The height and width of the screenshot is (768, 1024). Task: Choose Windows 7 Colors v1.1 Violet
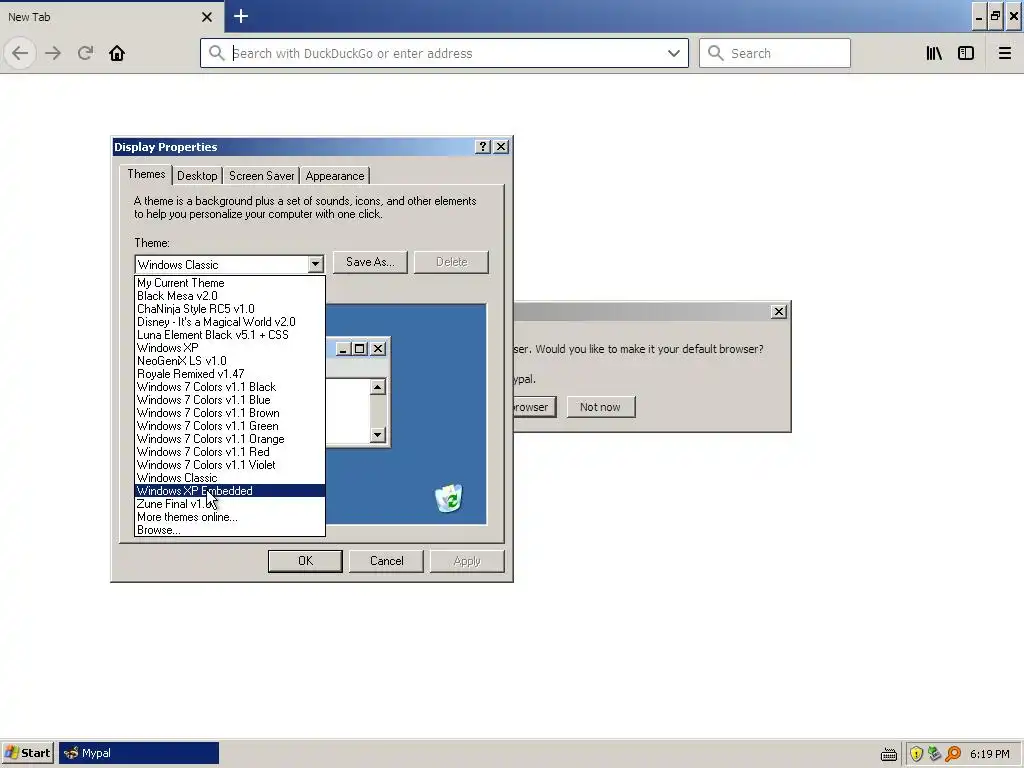[229, 465]
